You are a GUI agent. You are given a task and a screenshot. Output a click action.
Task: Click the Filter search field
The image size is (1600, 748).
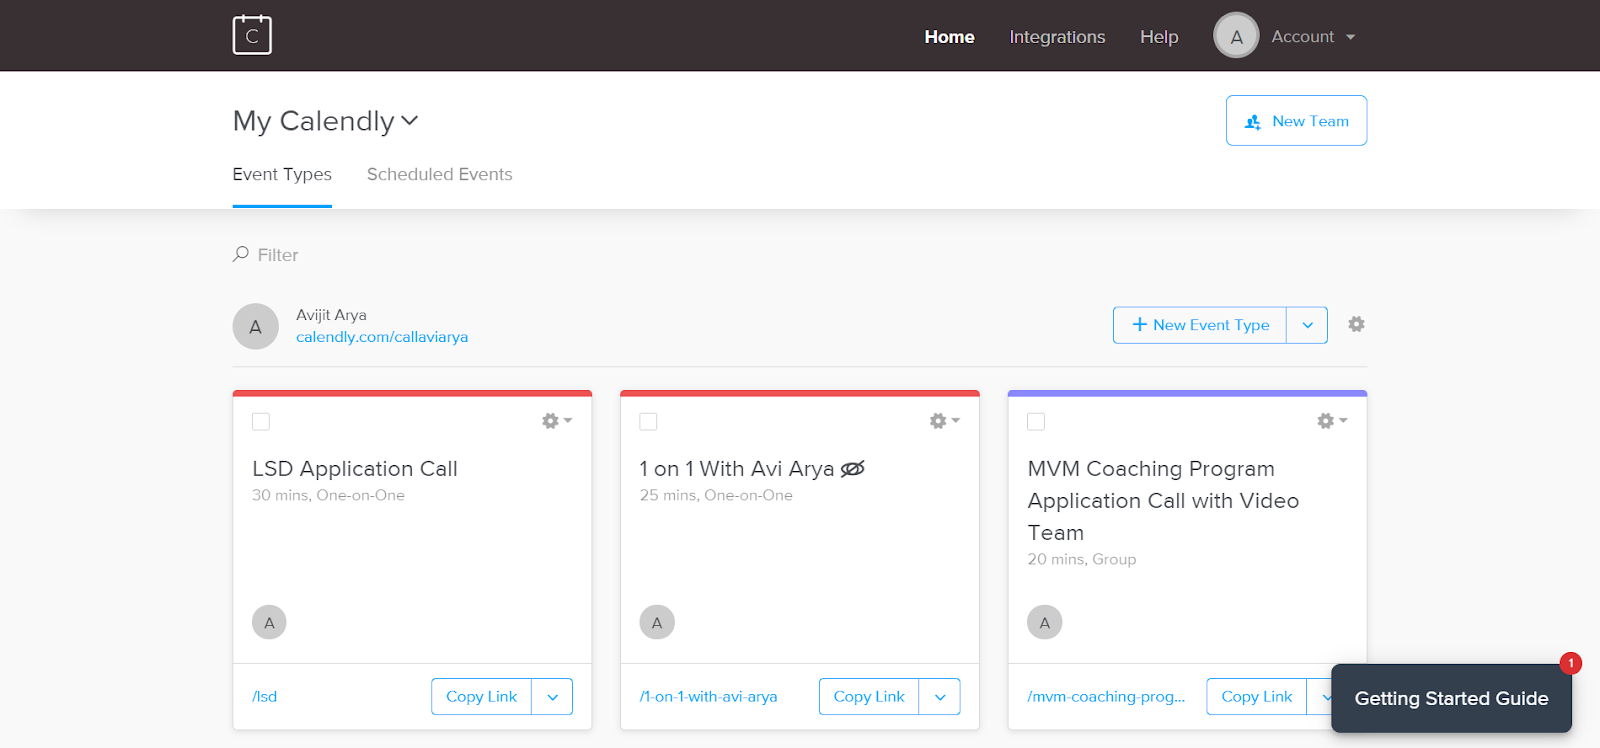pyautogui.click(x=278, y=255)
